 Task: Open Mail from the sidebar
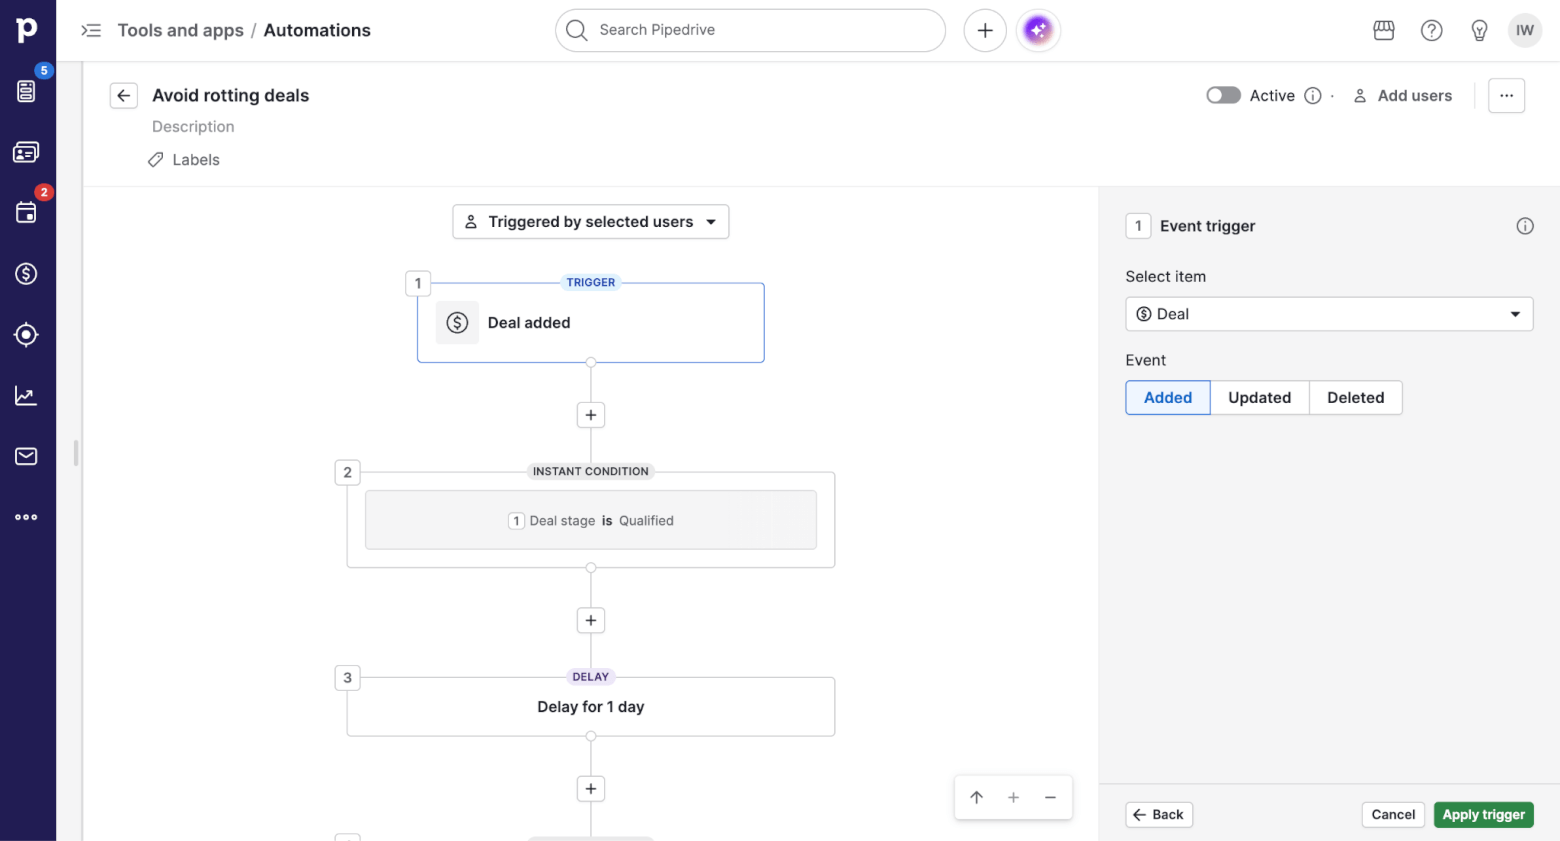[x=26, y=456]
